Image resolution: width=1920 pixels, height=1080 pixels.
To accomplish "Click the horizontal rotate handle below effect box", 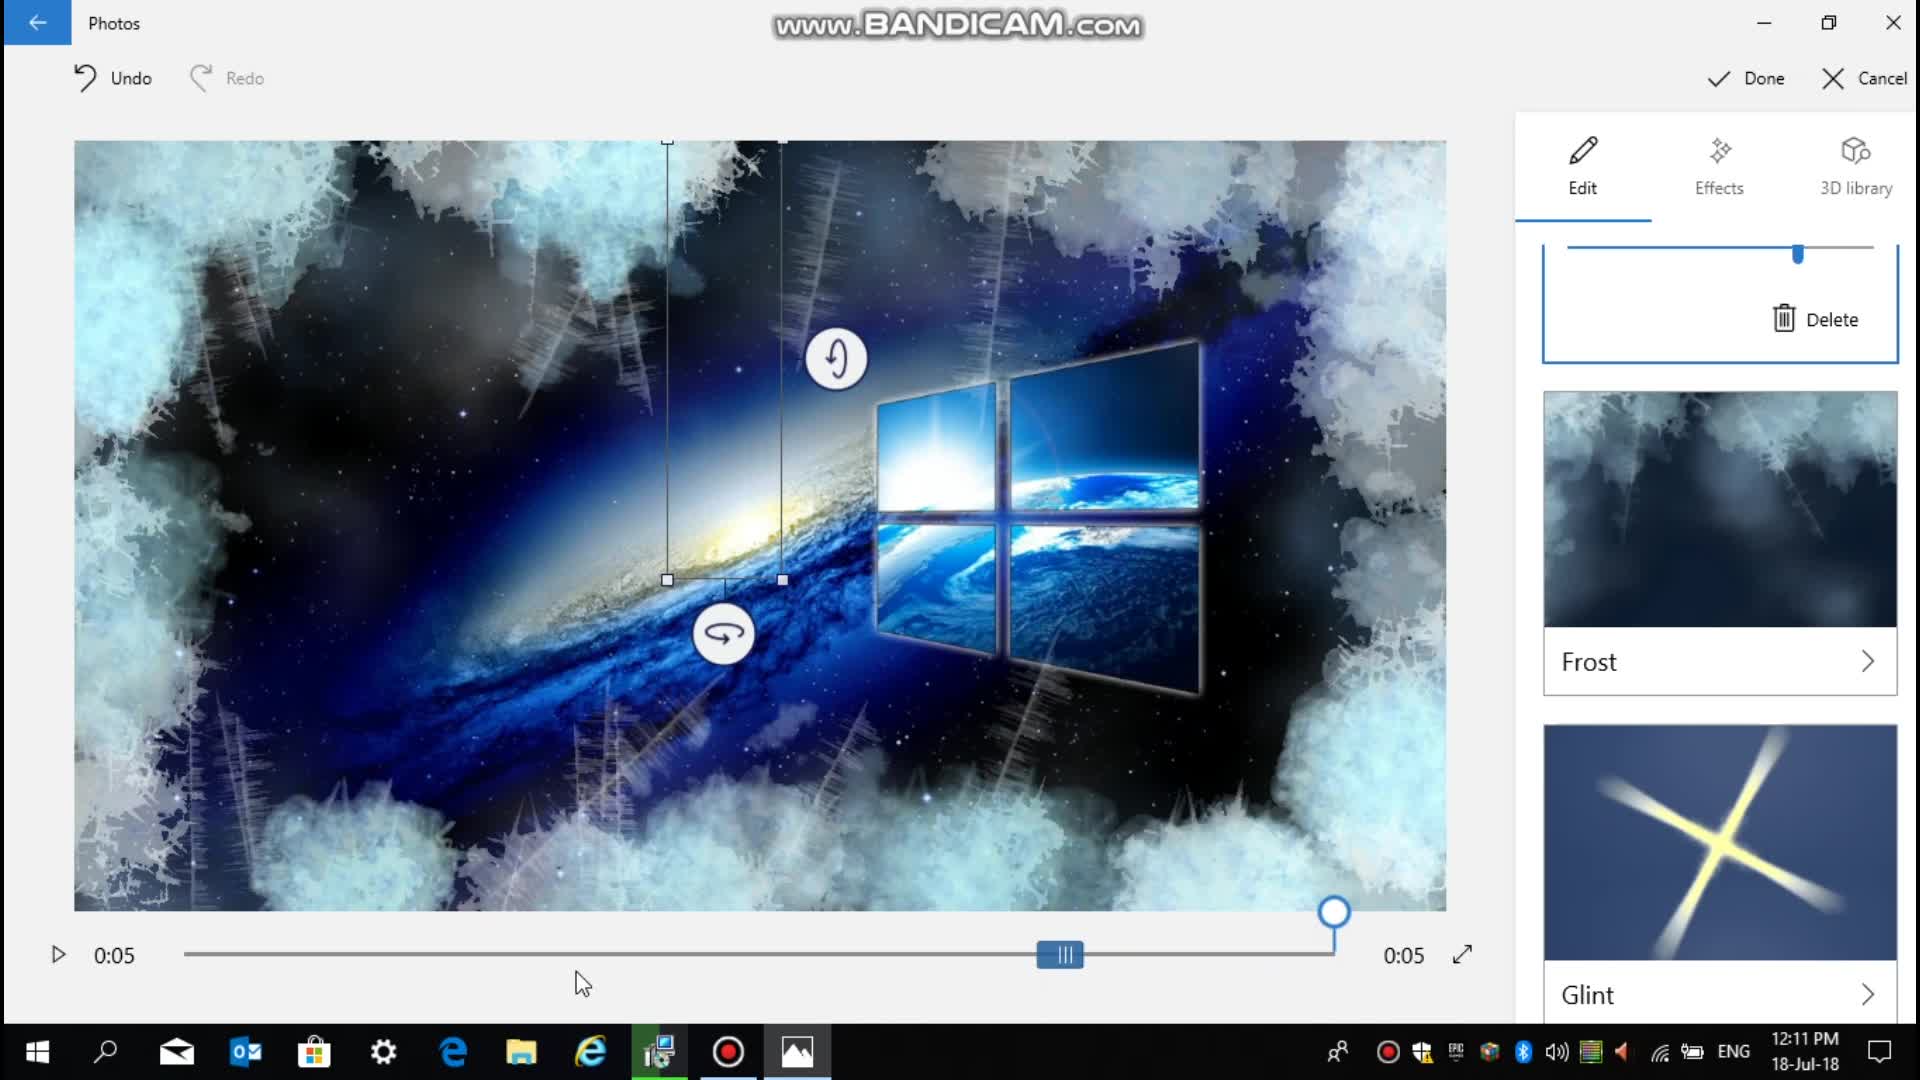I will (723, 633).
